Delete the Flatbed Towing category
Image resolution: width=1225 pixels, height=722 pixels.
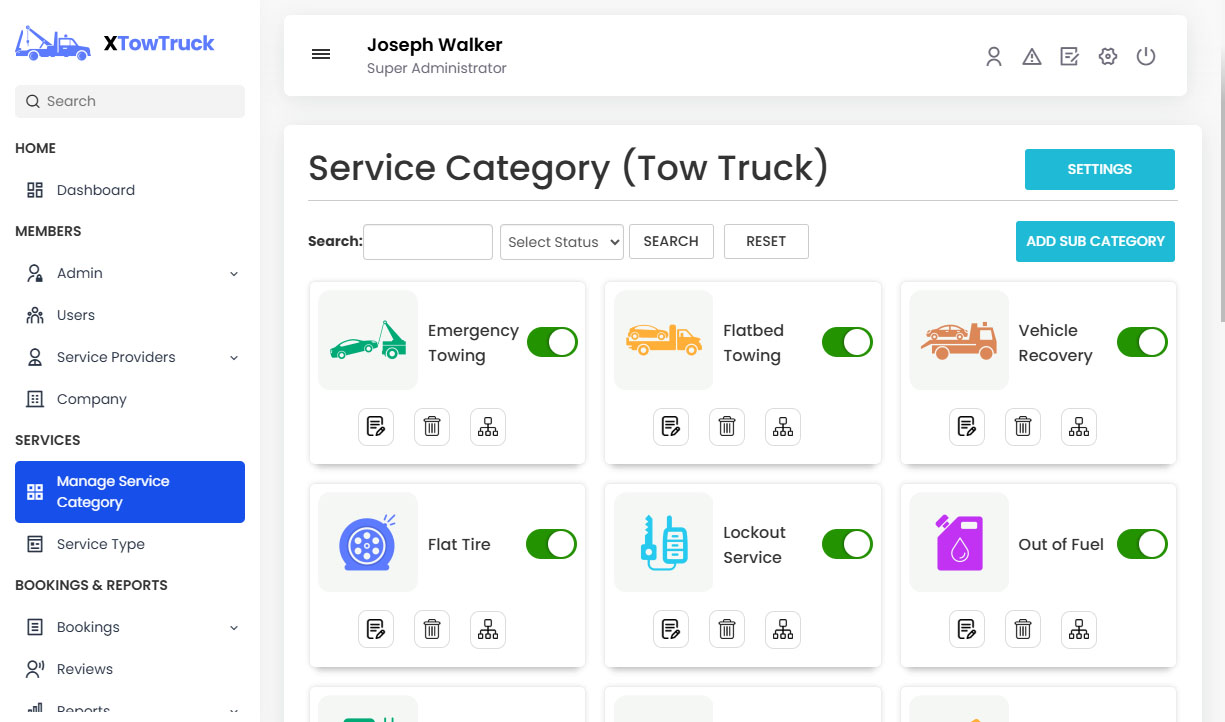[x=727, y=427]
